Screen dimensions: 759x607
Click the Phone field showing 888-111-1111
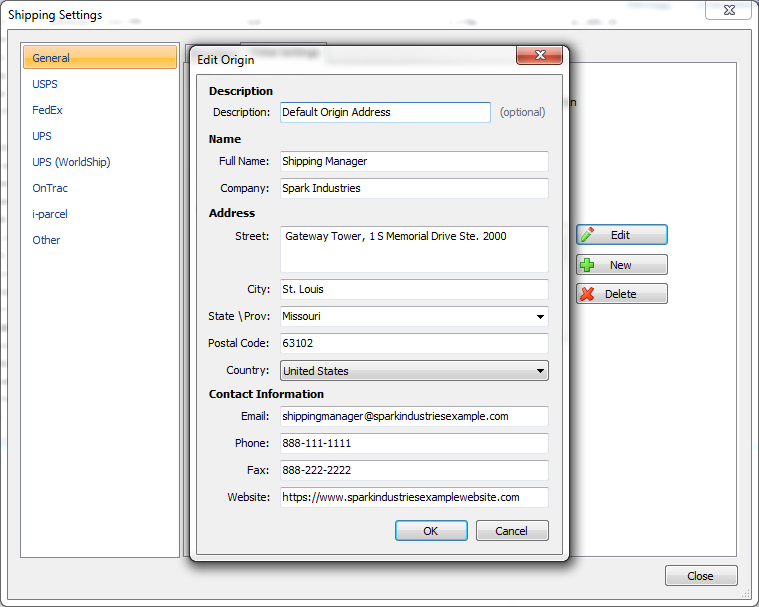click(x=414, y=443)
